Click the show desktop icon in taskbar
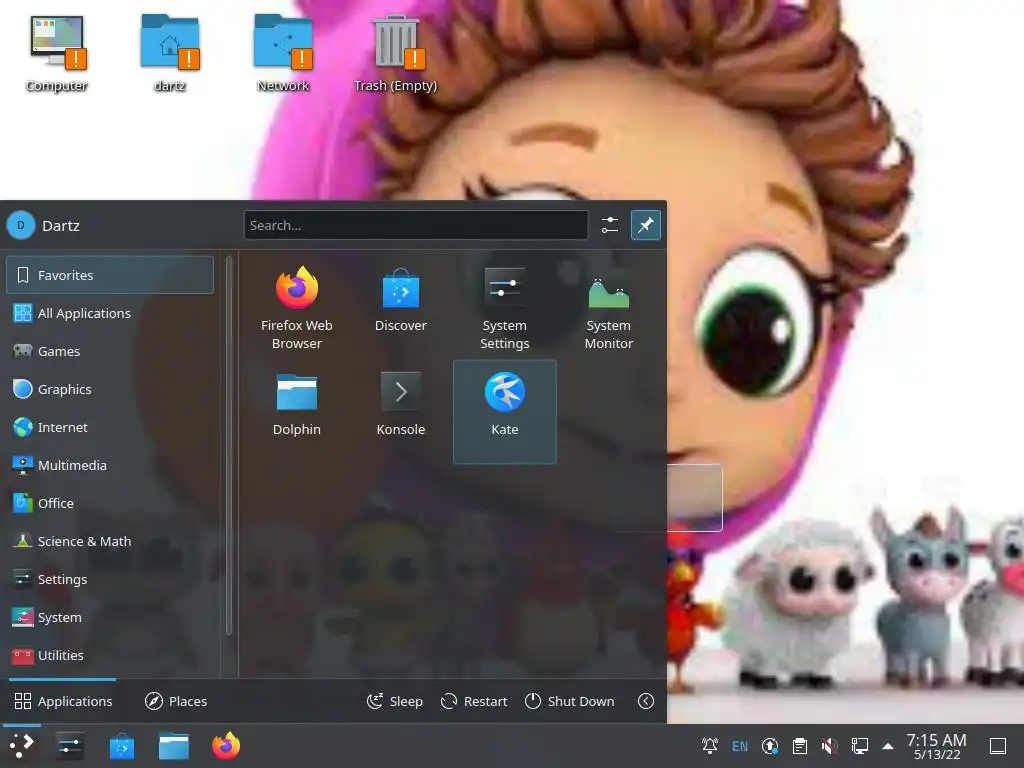Screen dimensions: 1024x768 click(998, 746)
